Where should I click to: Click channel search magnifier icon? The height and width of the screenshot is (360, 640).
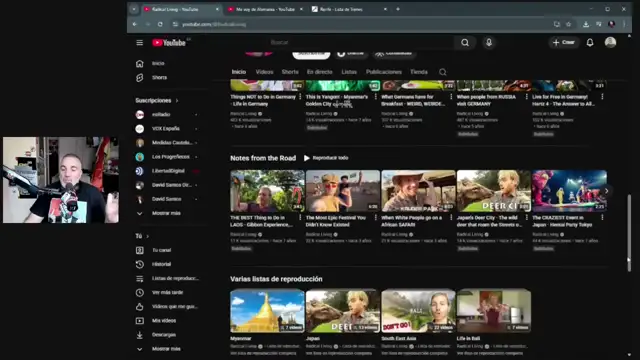(x=442, y=72)
